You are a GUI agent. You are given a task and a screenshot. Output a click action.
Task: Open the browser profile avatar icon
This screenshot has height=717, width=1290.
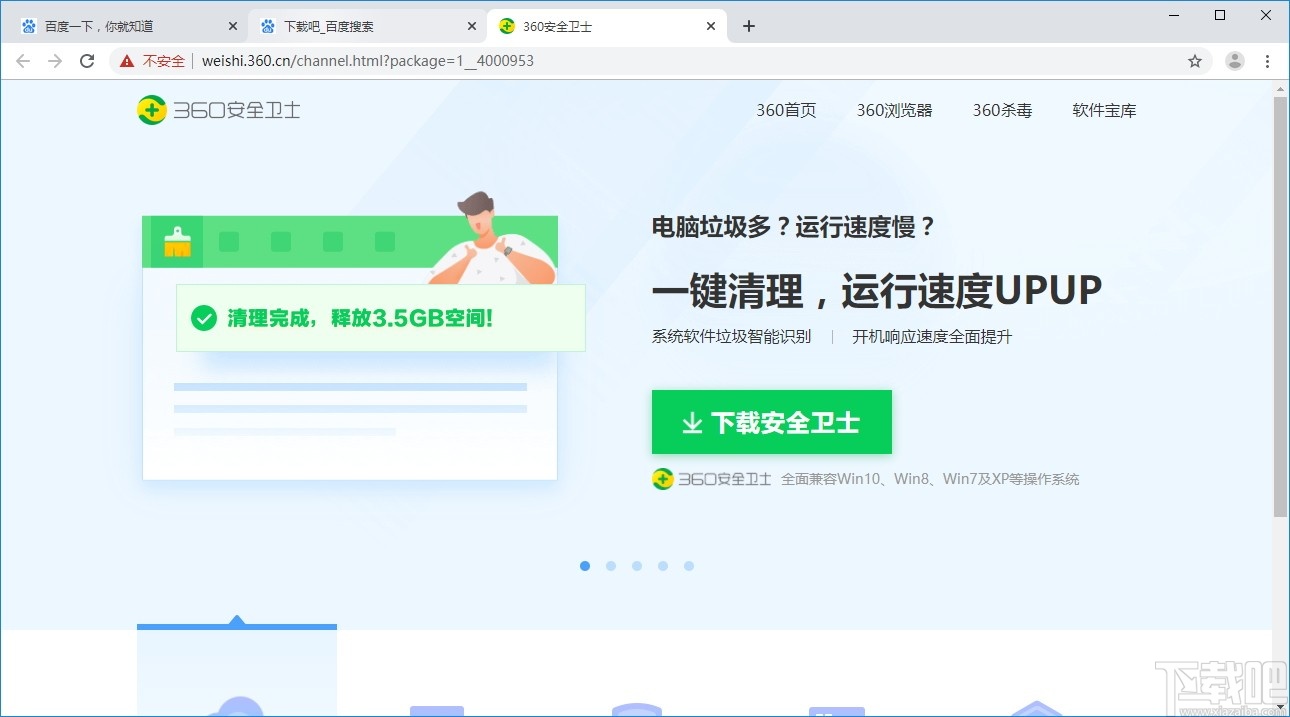1234,60
